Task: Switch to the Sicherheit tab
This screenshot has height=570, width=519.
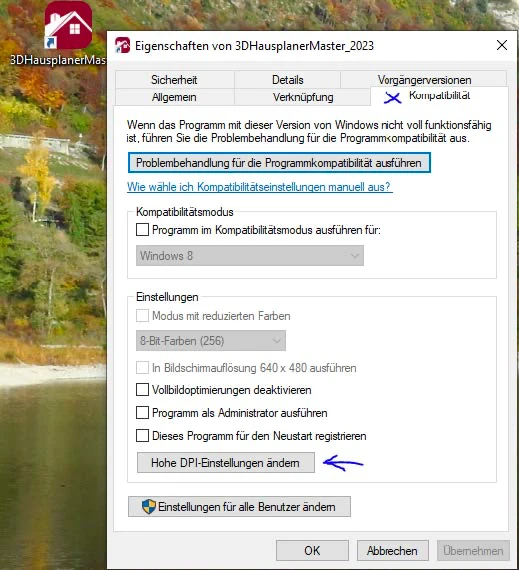Action: click(174, 80)
